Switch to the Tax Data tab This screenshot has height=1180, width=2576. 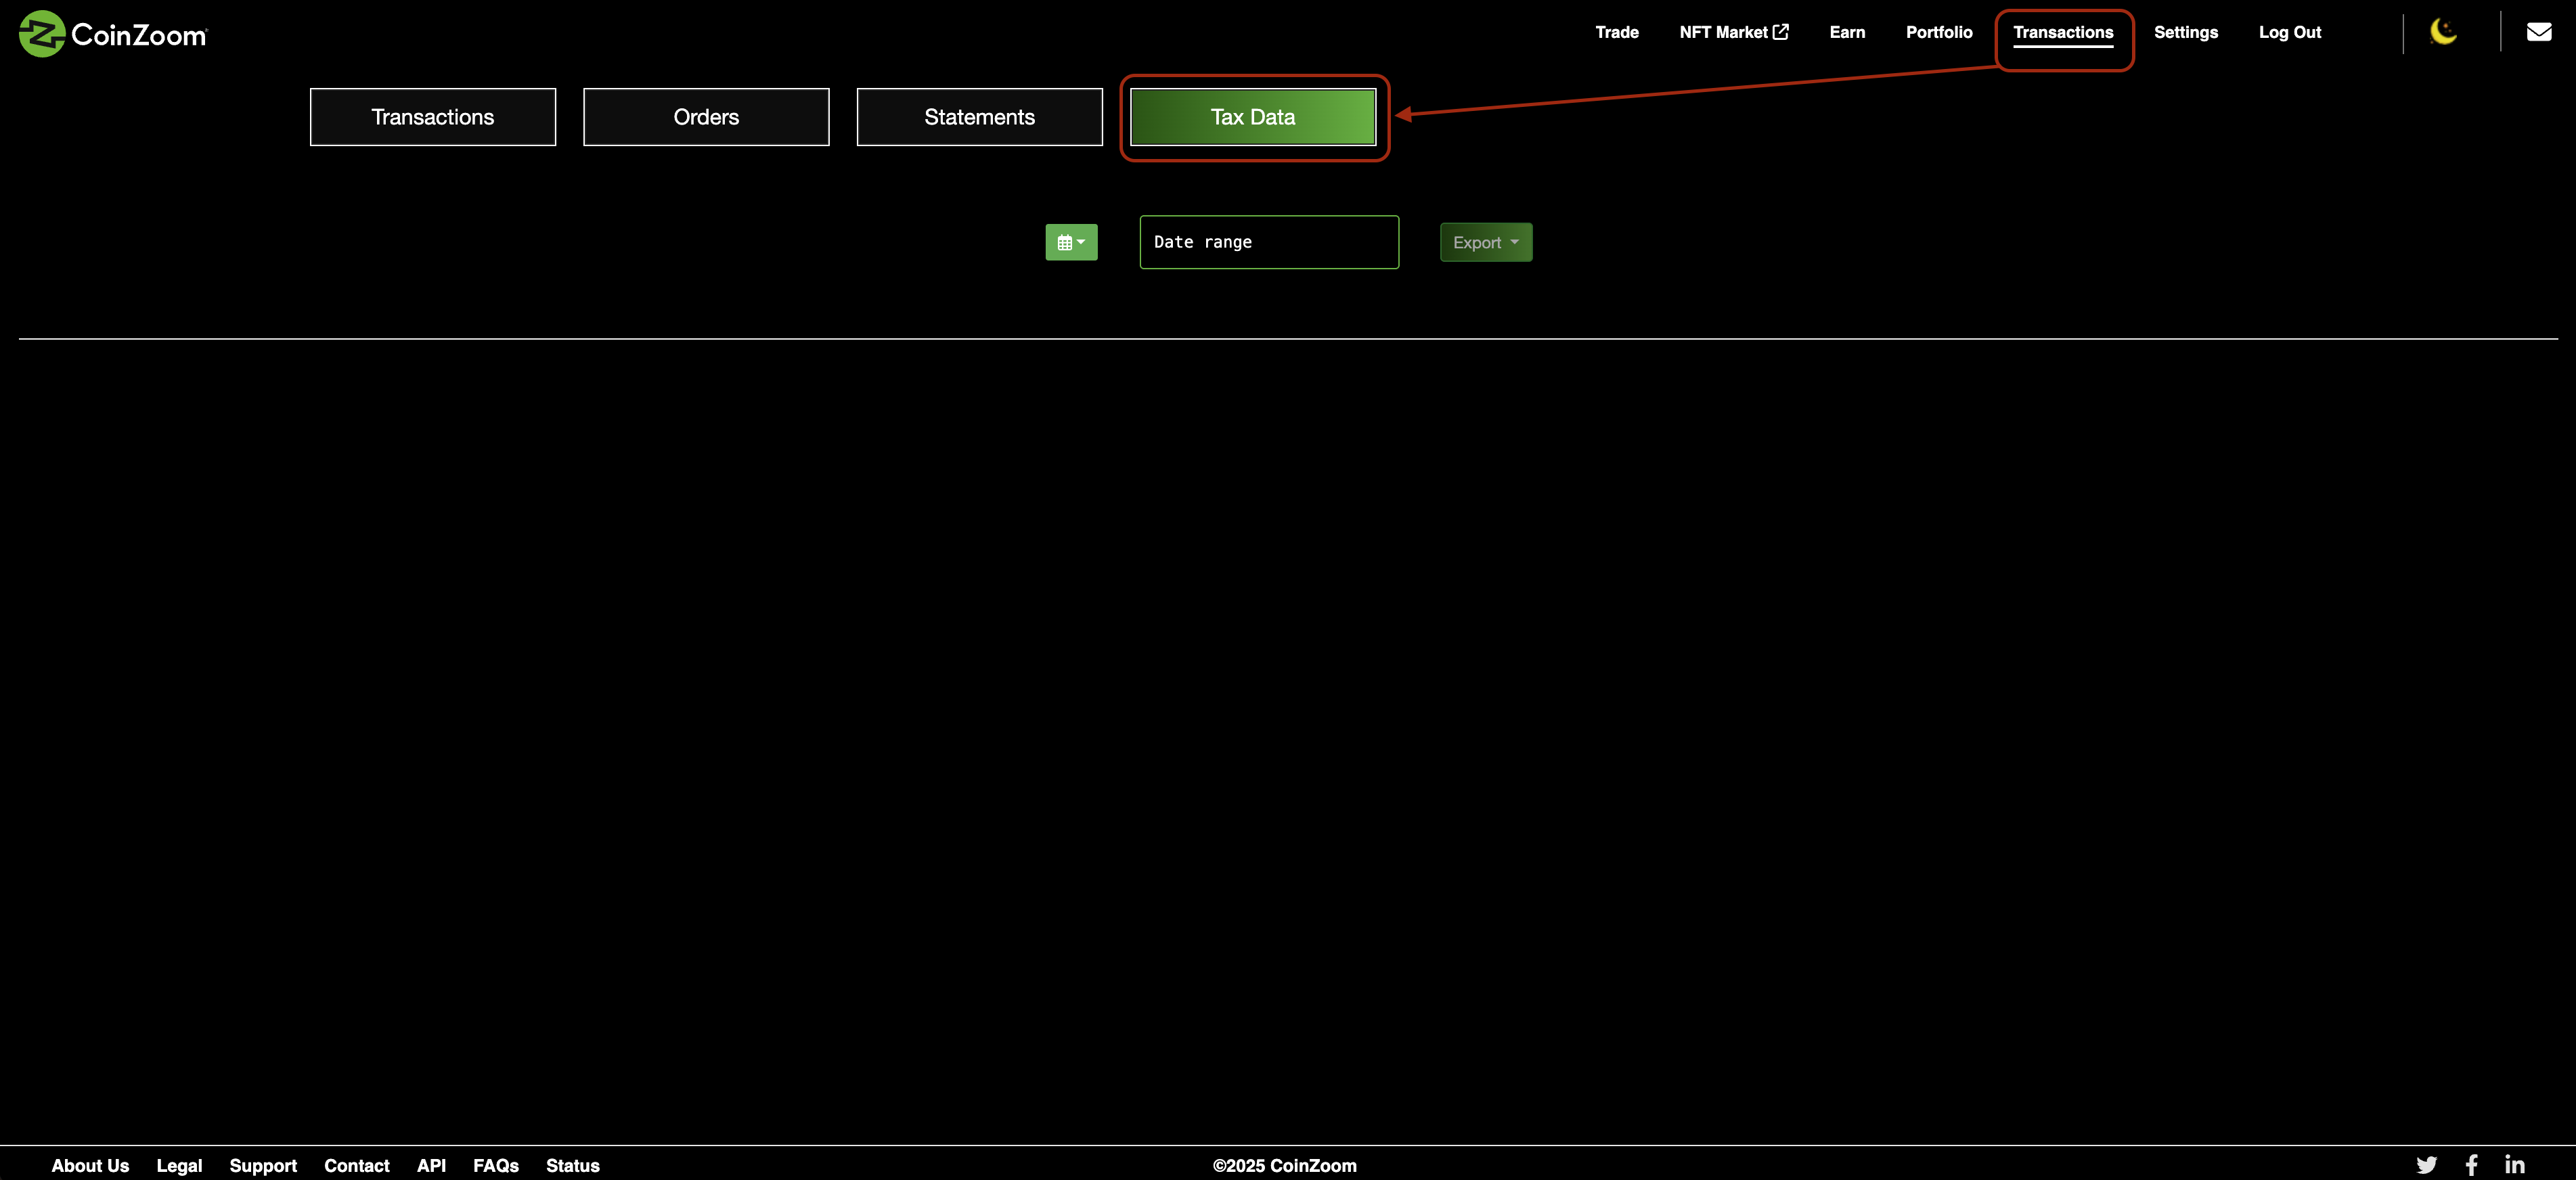point(1252,117)
